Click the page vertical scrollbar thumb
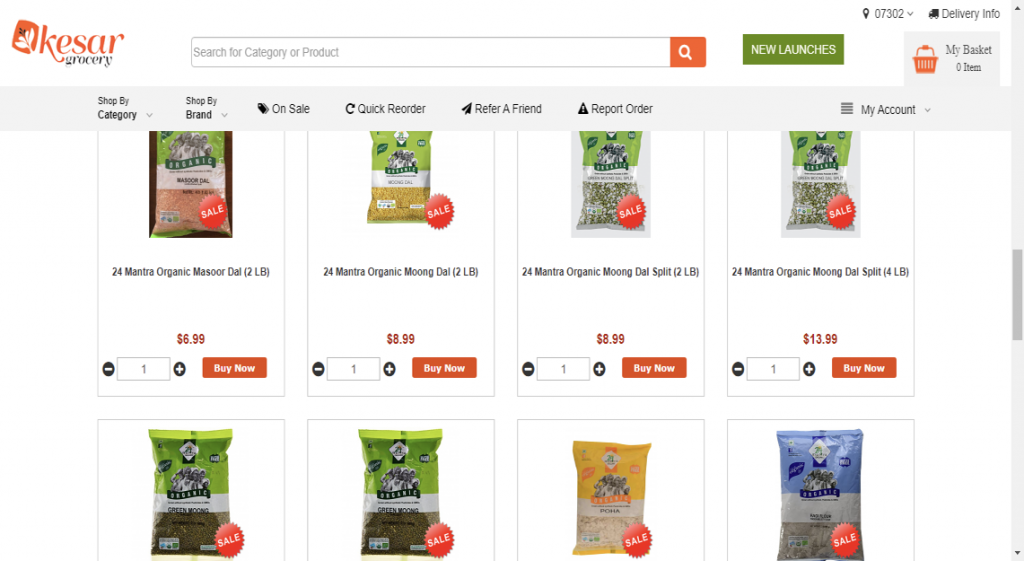Screen dimensions: 1024x561 pyautogui.click(x=1017, y=294)
